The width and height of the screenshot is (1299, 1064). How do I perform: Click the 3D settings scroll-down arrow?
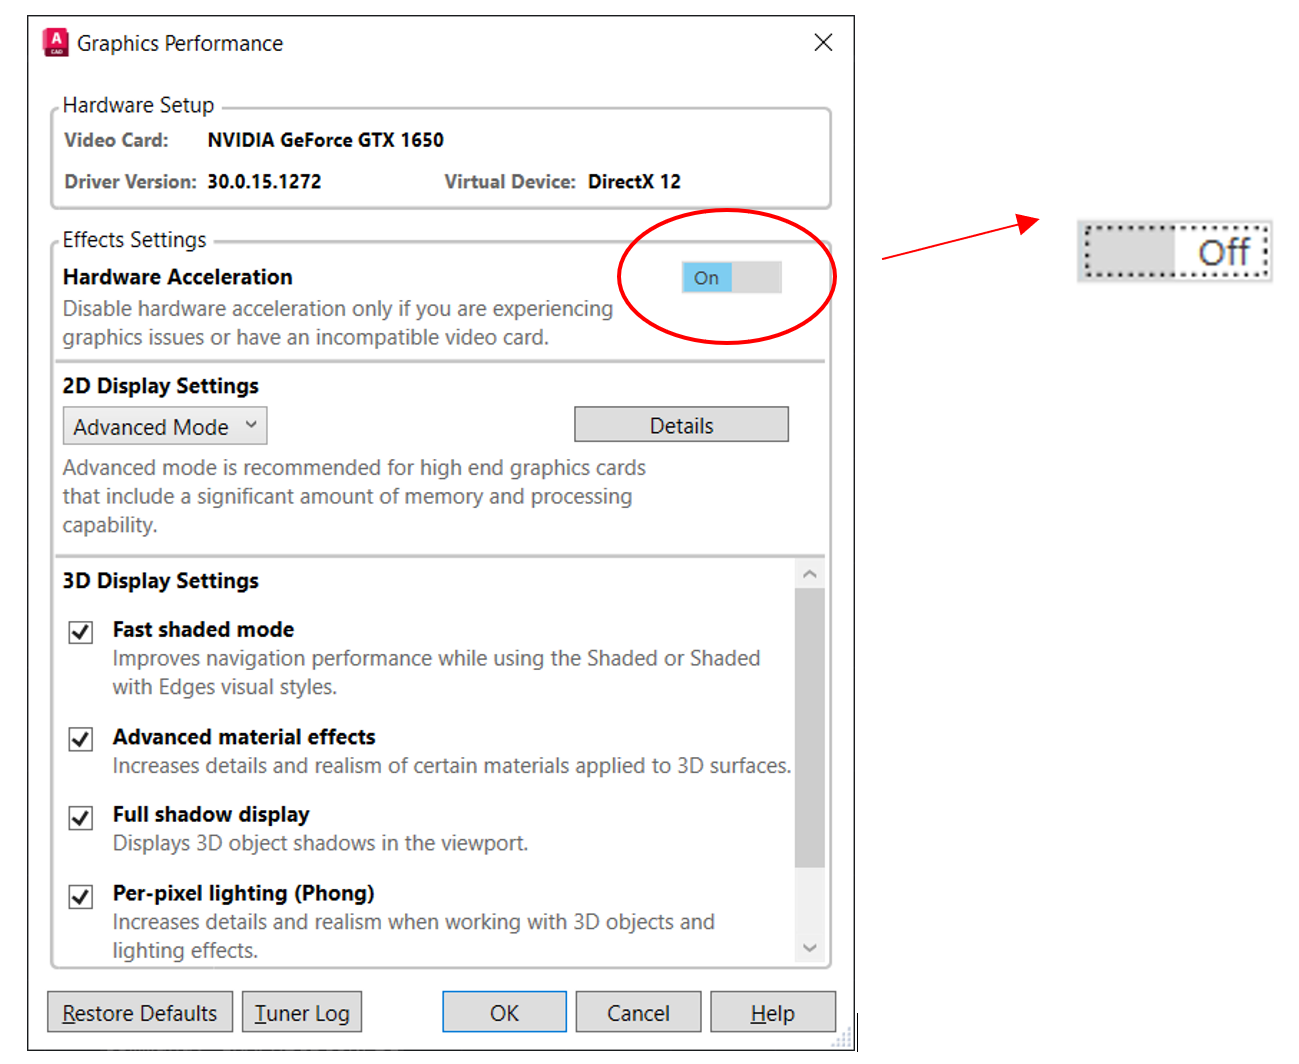810,948
